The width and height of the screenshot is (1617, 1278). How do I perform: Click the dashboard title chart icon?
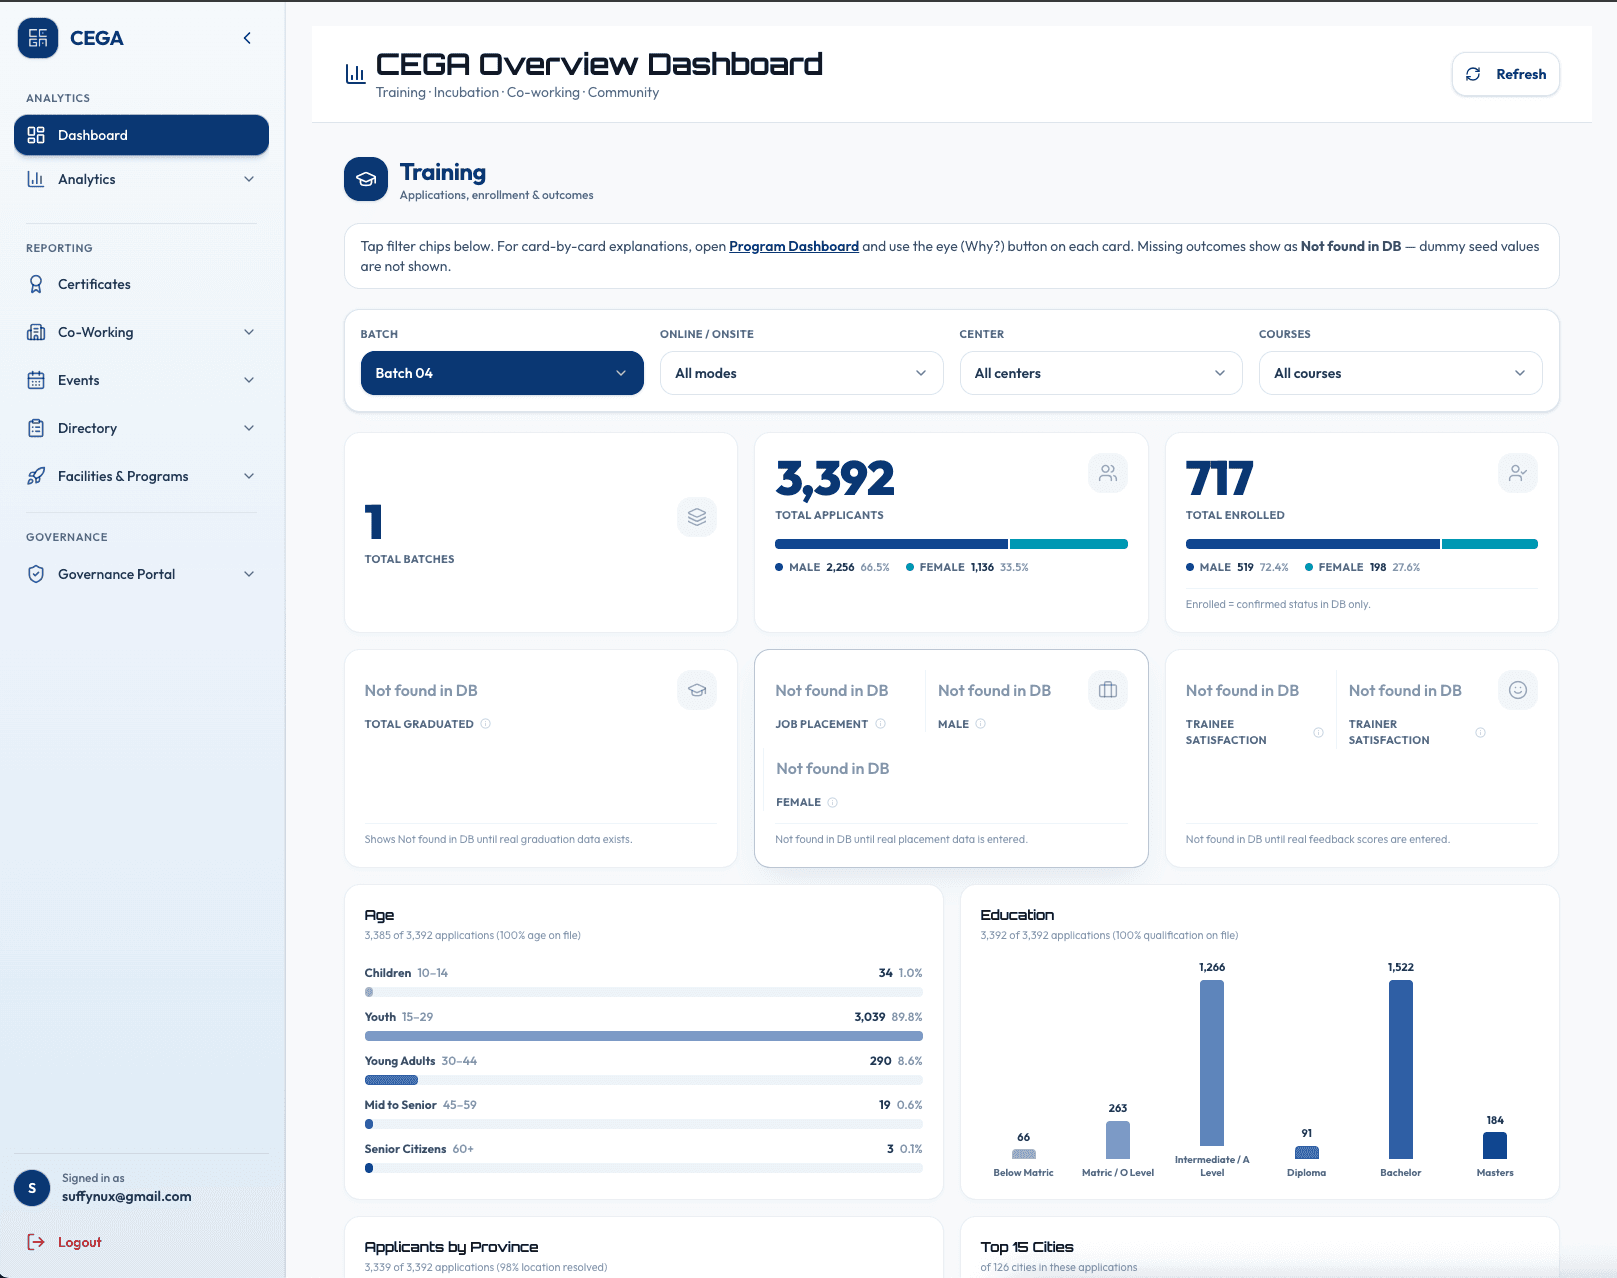click(355, 73)
